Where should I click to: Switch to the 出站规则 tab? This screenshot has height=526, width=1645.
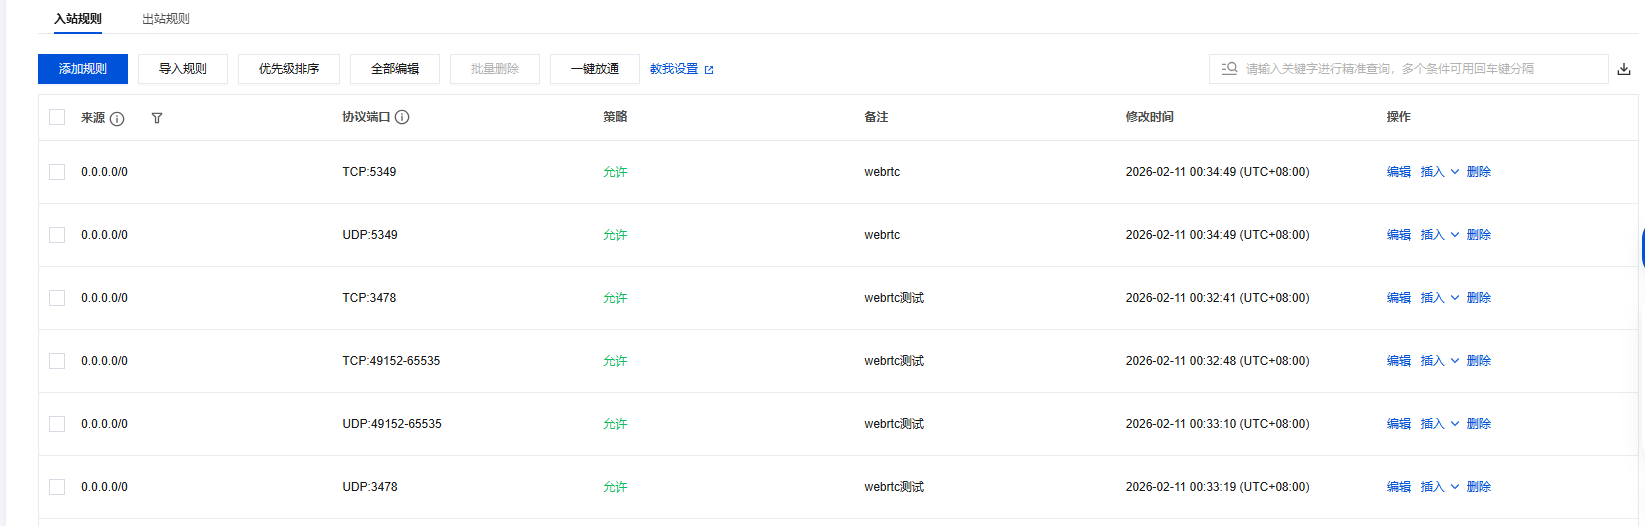(x=166, y=19)
